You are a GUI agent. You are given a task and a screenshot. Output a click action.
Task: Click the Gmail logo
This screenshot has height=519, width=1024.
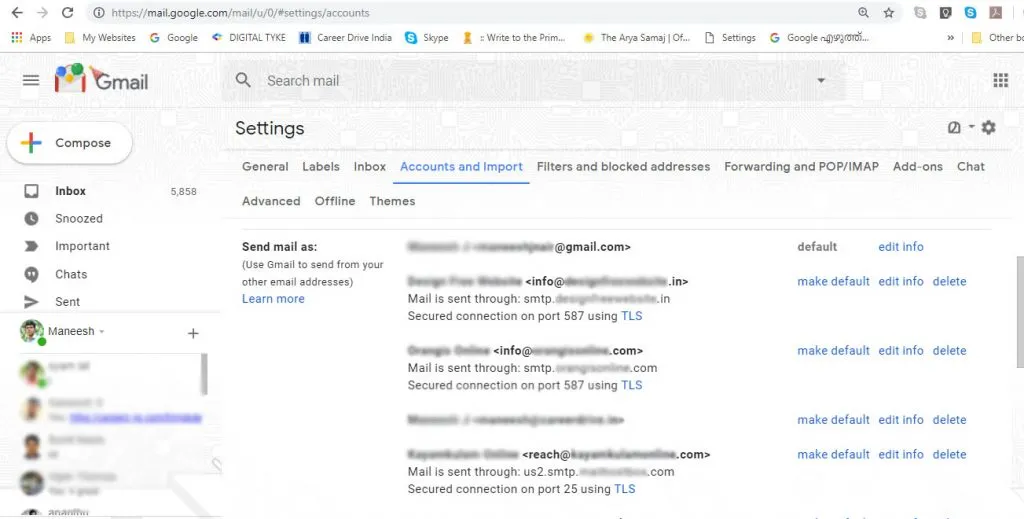102,79
